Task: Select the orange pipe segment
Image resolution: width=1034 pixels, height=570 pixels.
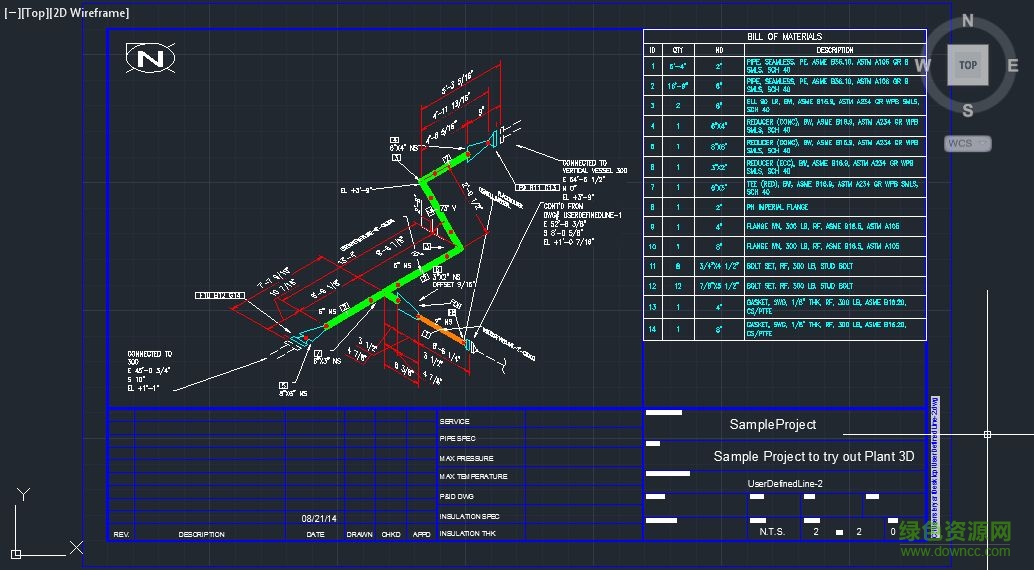Action: pyautogui.click(x=439, y=329)
